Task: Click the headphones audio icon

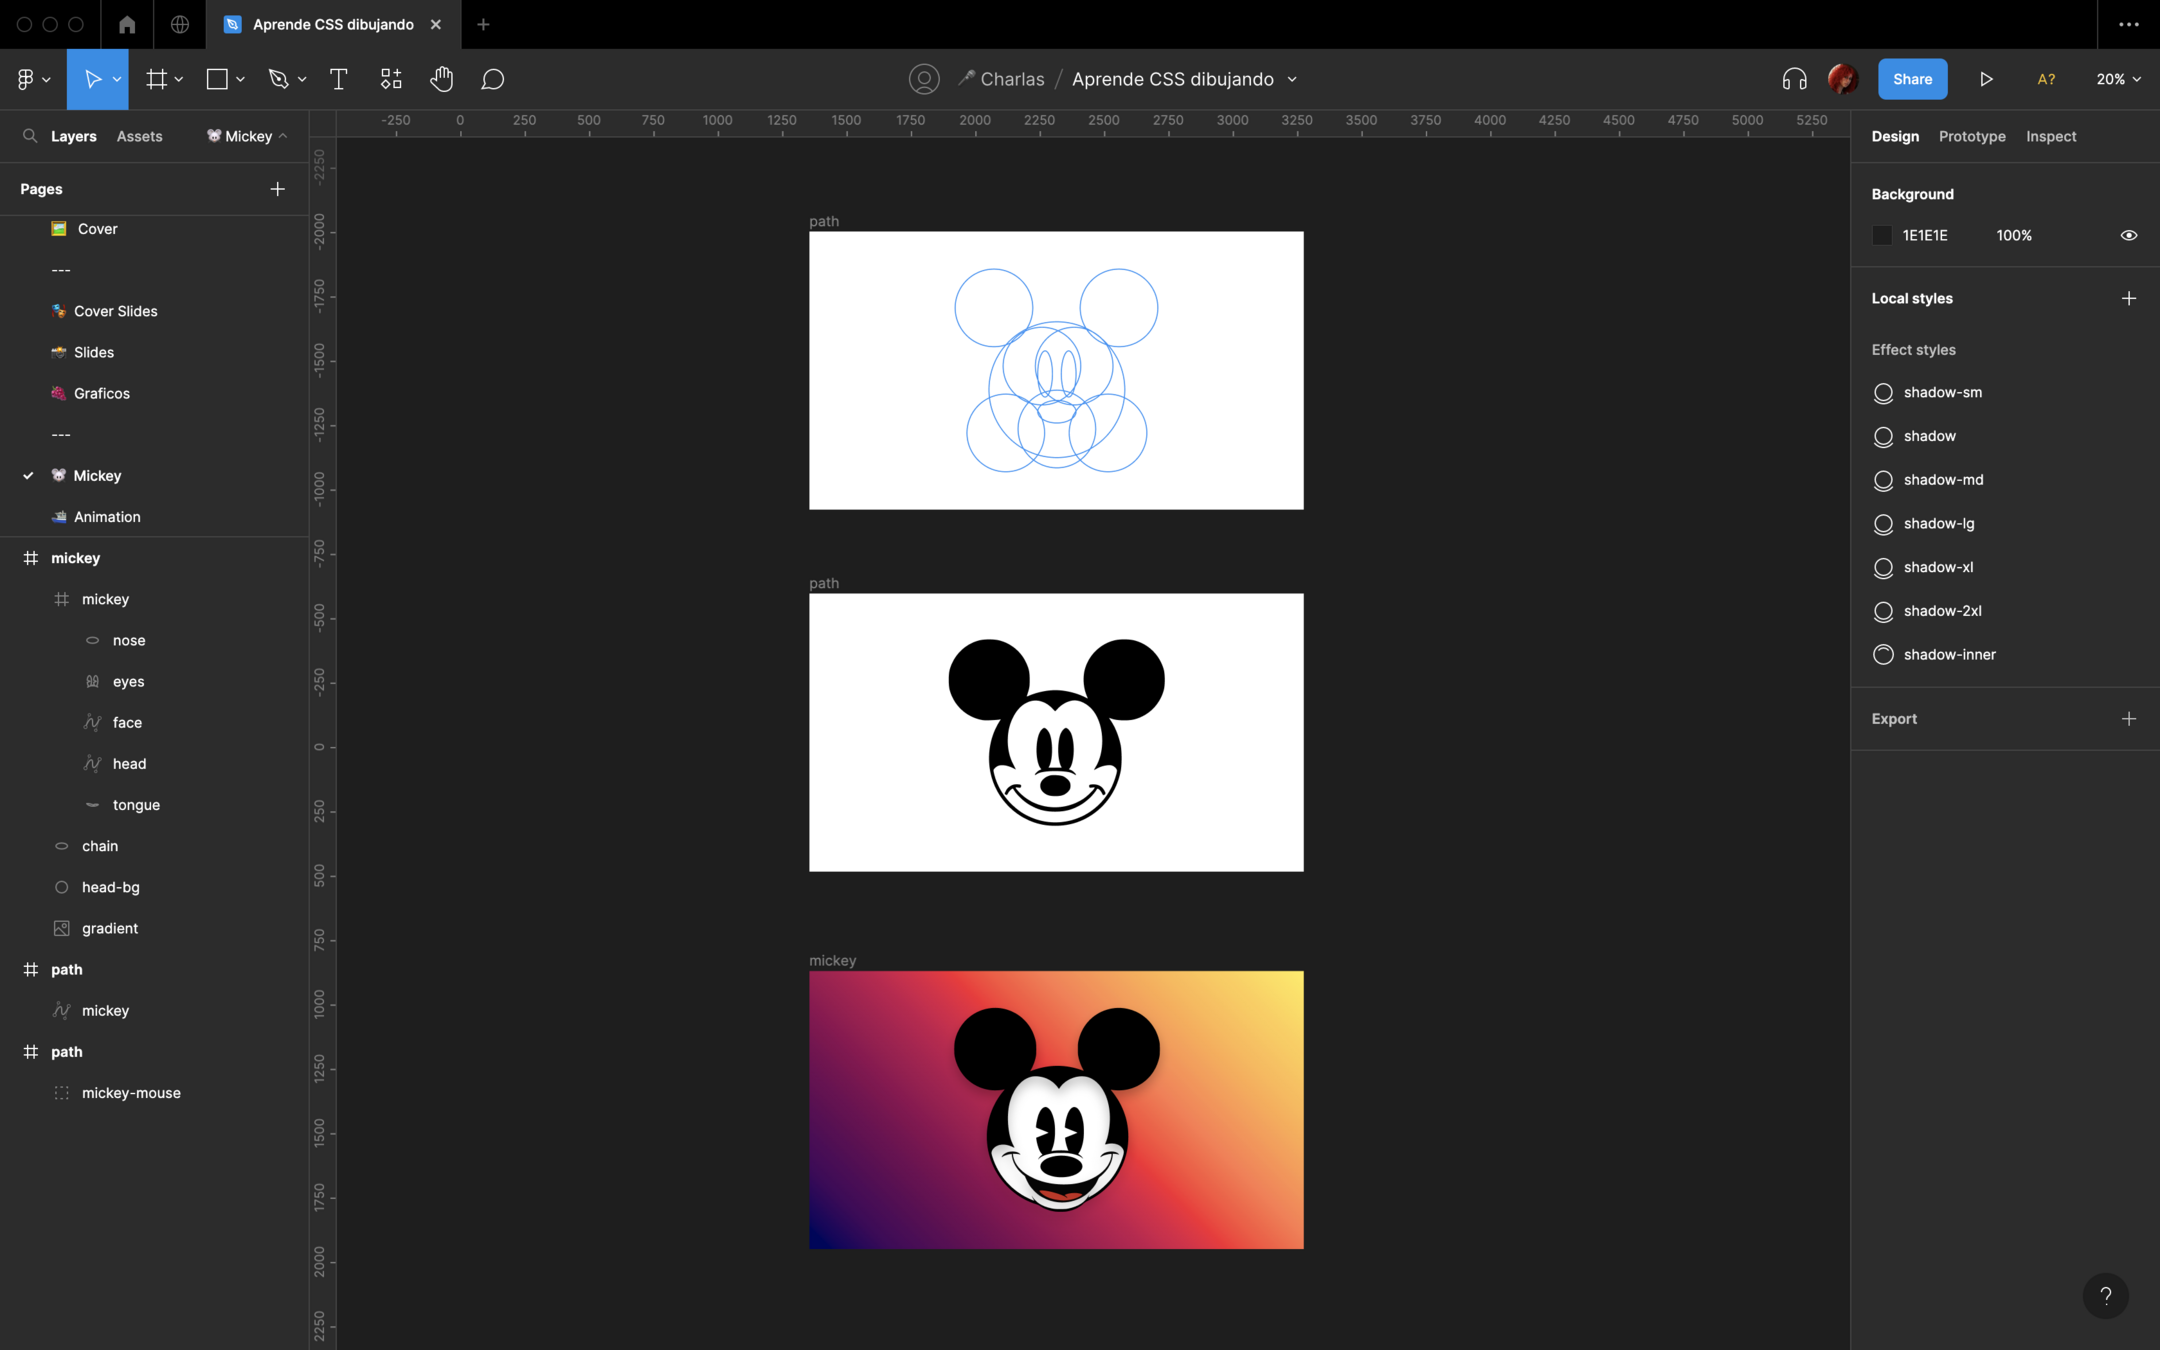Action: pyautogui.click(x=1794, y=79)
